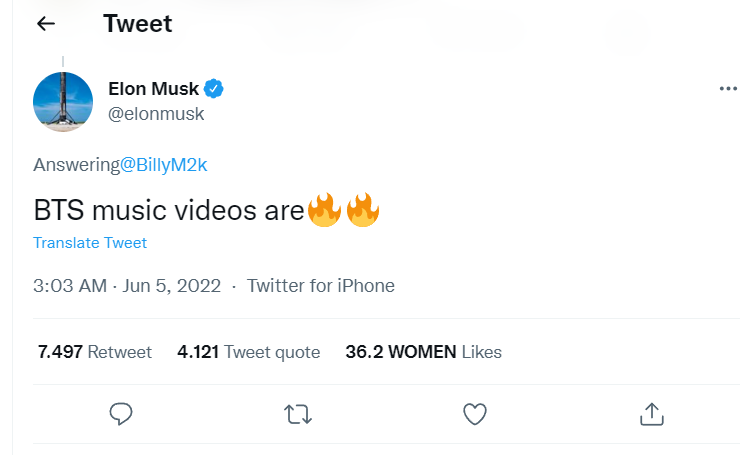
Task: Open the three-dot more options menu
Action: (x=728, y=89)
